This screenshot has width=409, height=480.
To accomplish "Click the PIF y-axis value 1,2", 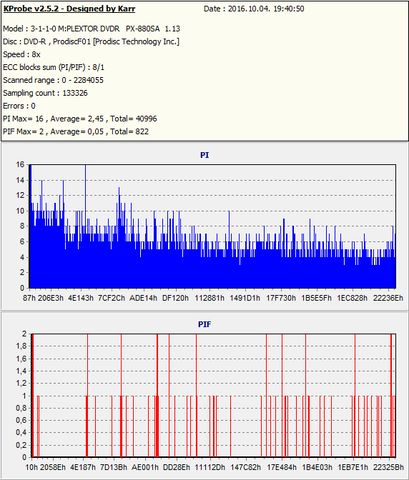I will pos(22,383).
